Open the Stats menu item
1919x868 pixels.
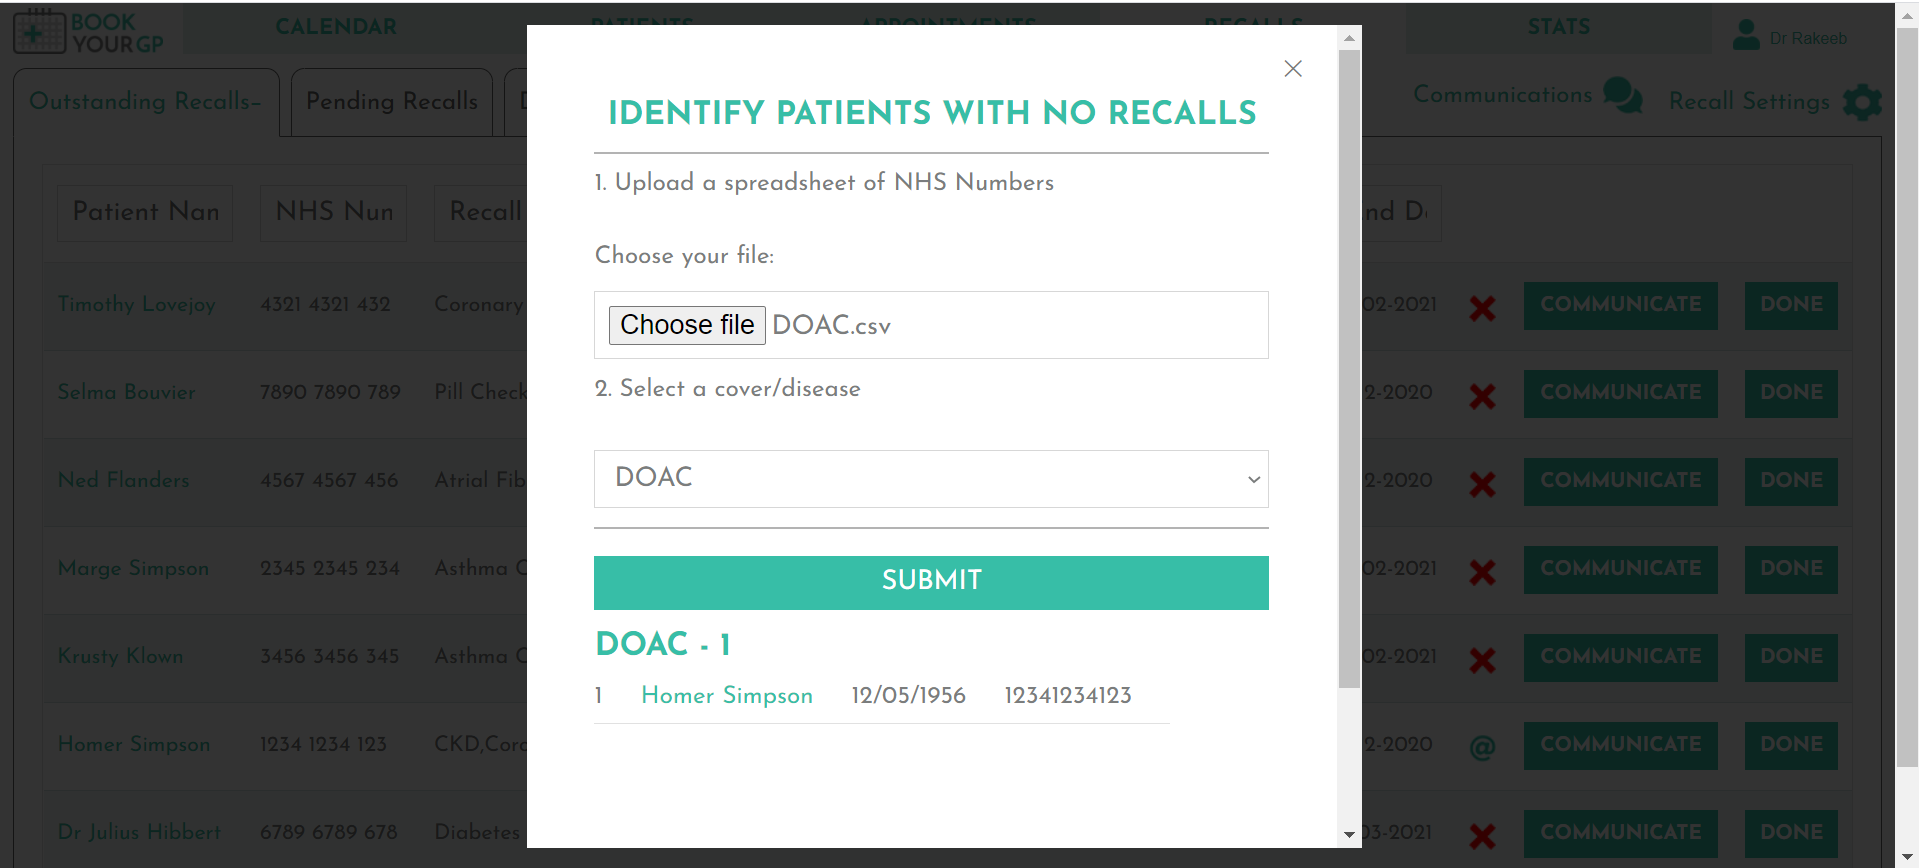(1558, 27)
